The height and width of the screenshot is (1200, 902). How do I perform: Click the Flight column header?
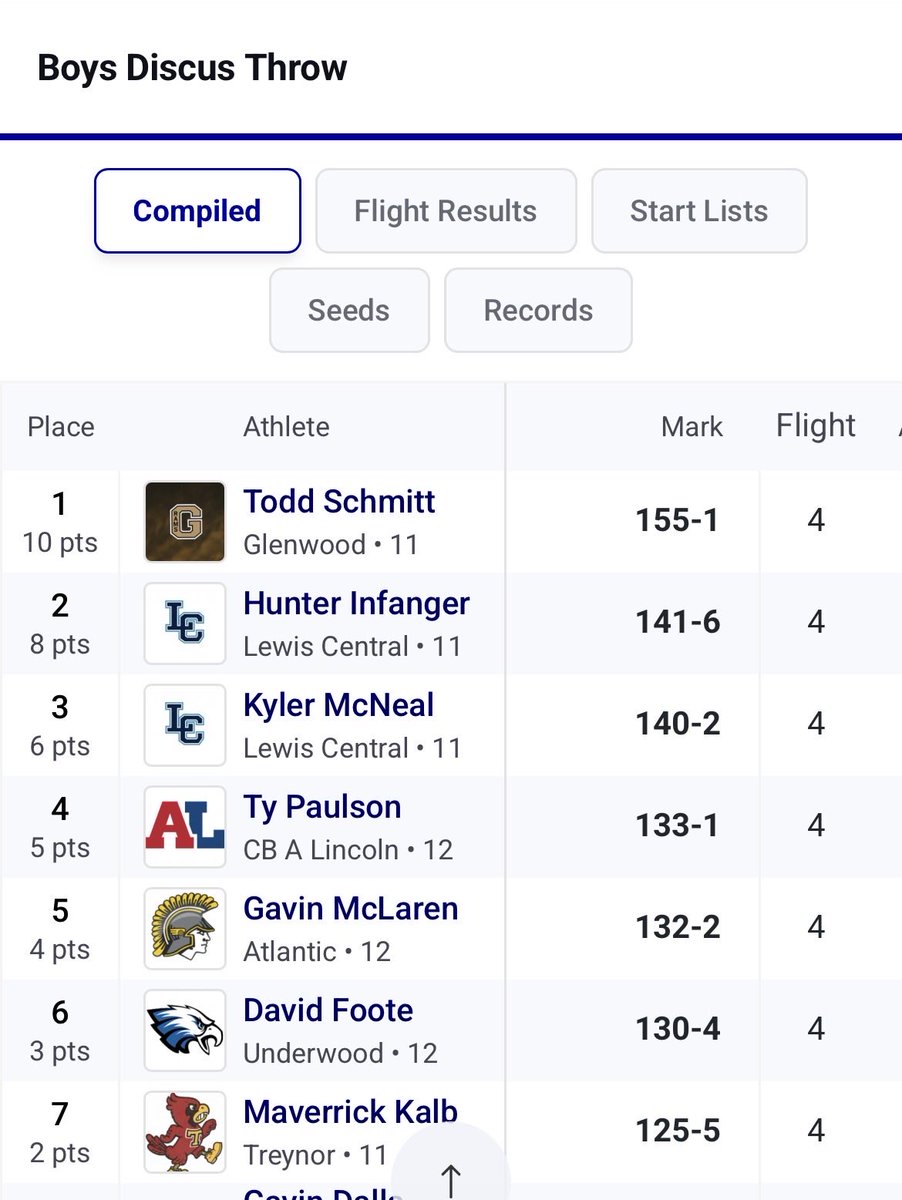pos(816,426)
